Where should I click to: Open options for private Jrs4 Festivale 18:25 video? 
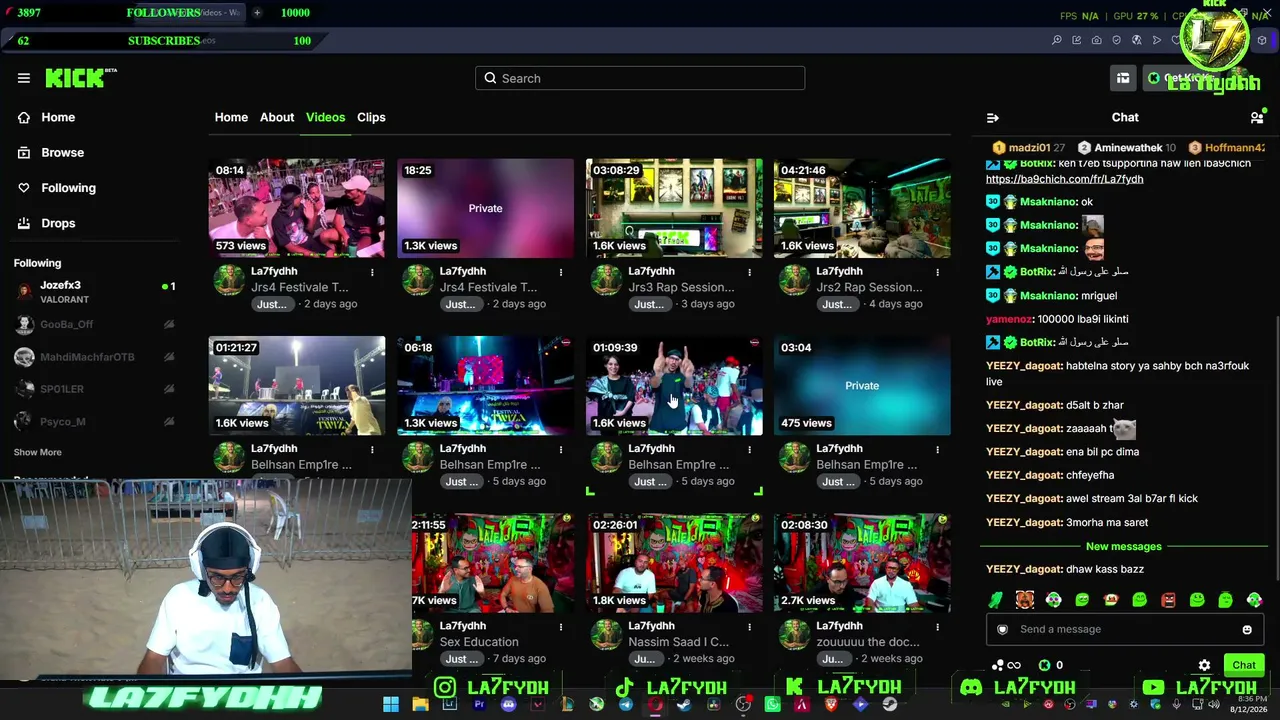pyautogui.click(x=560, y=272)
